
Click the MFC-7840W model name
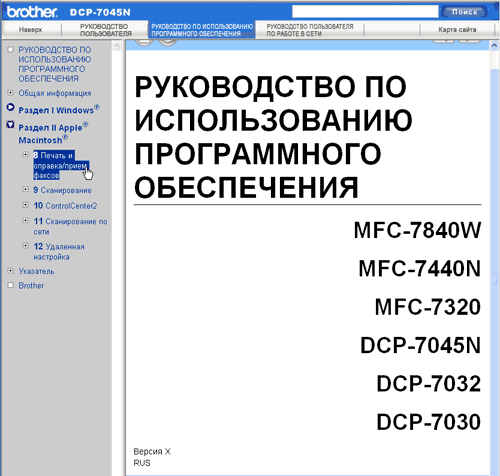417,230
